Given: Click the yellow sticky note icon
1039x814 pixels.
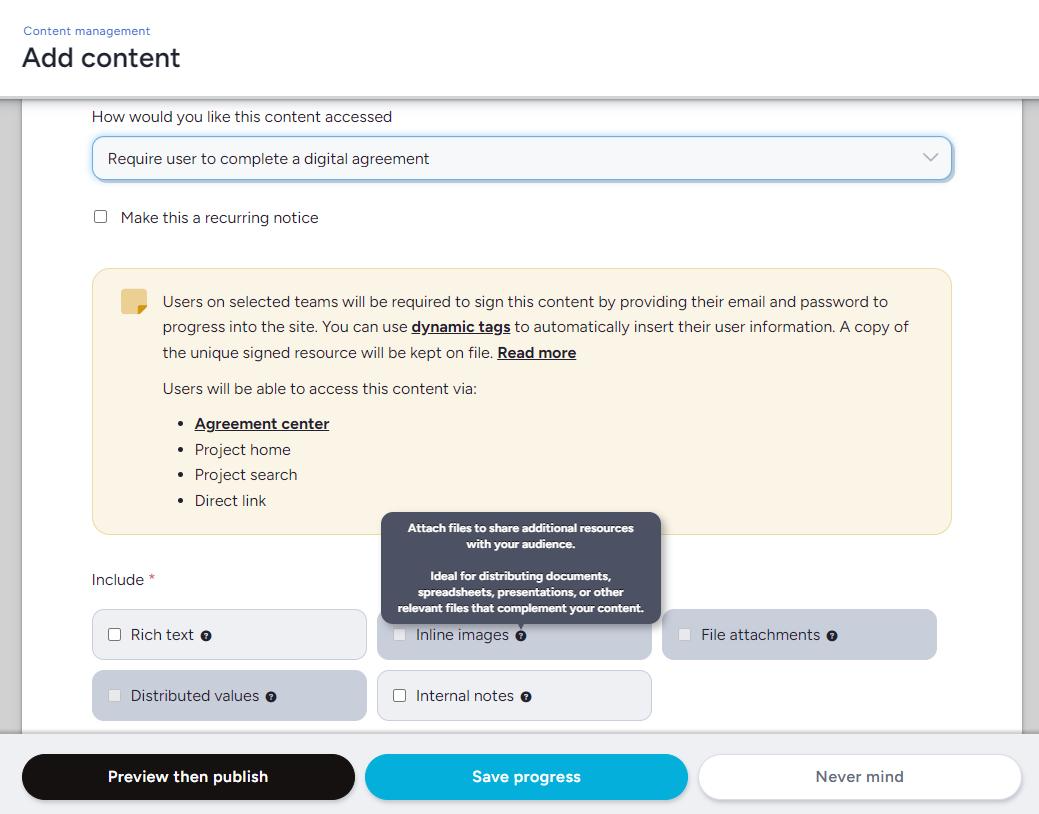Looking at the screenshot, I should pyautogui.click(x=134, y=302).
